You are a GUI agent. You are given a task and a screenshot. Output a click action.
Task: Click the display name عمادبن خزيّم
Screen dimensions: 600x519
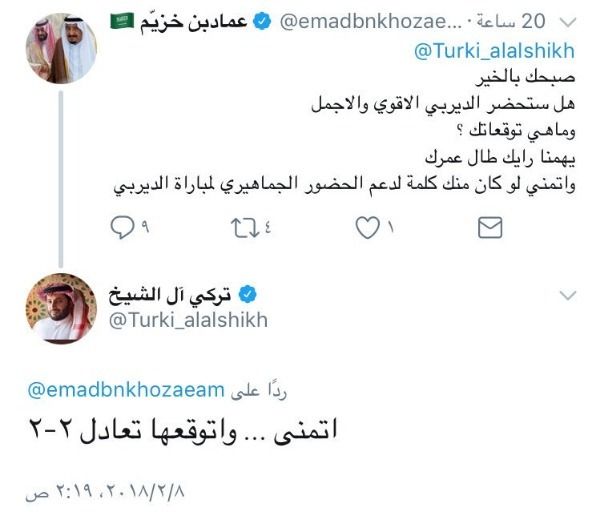(194, 22)
